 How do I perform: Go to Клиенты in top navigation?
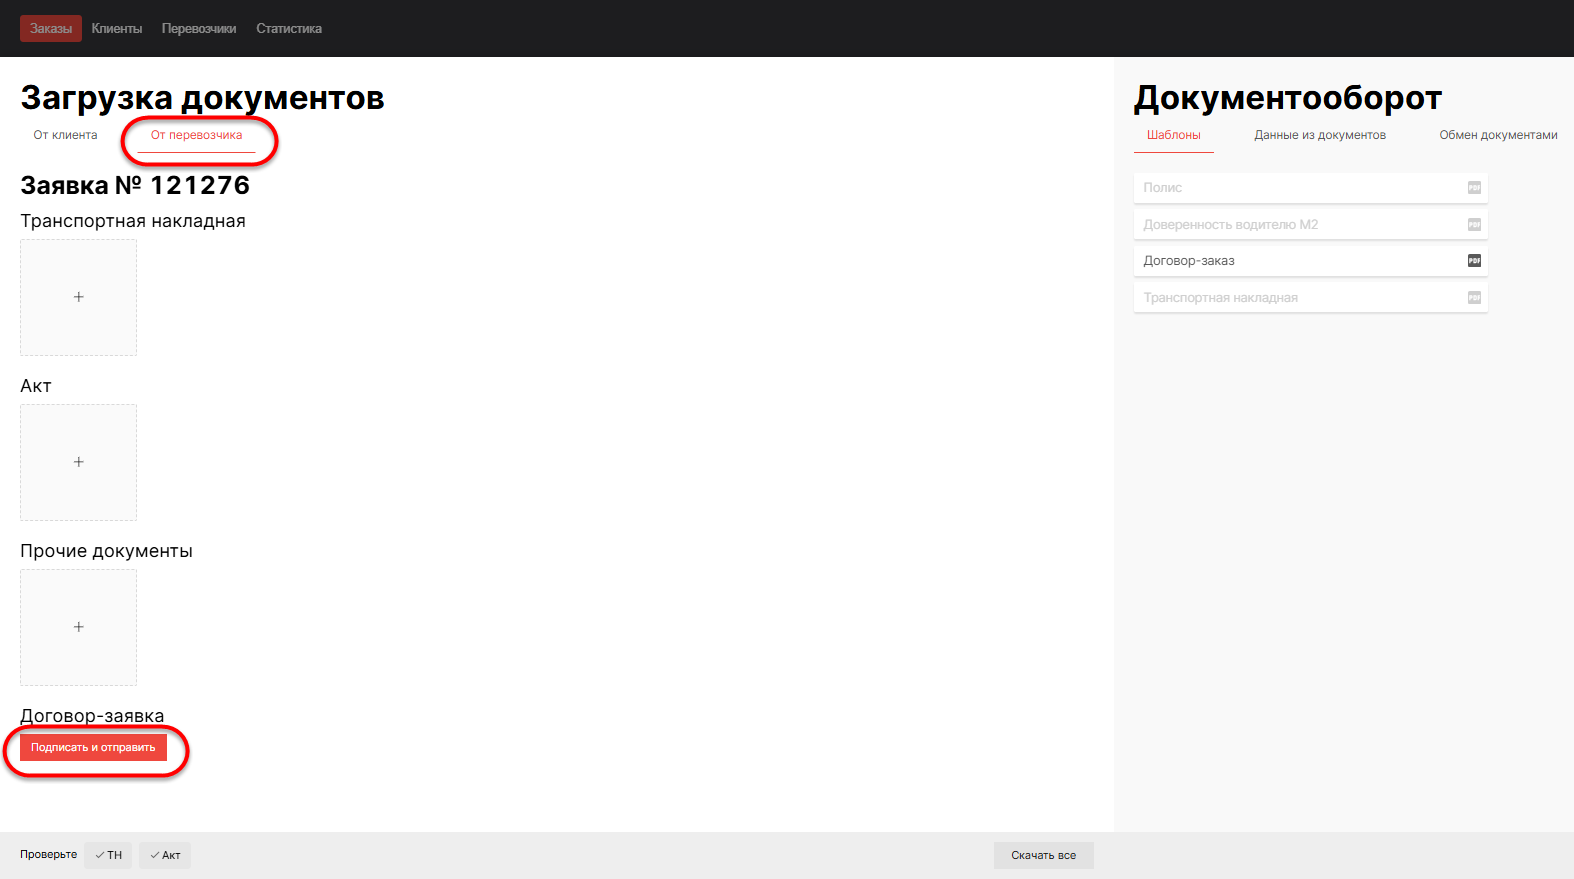[x=117, y=29]
